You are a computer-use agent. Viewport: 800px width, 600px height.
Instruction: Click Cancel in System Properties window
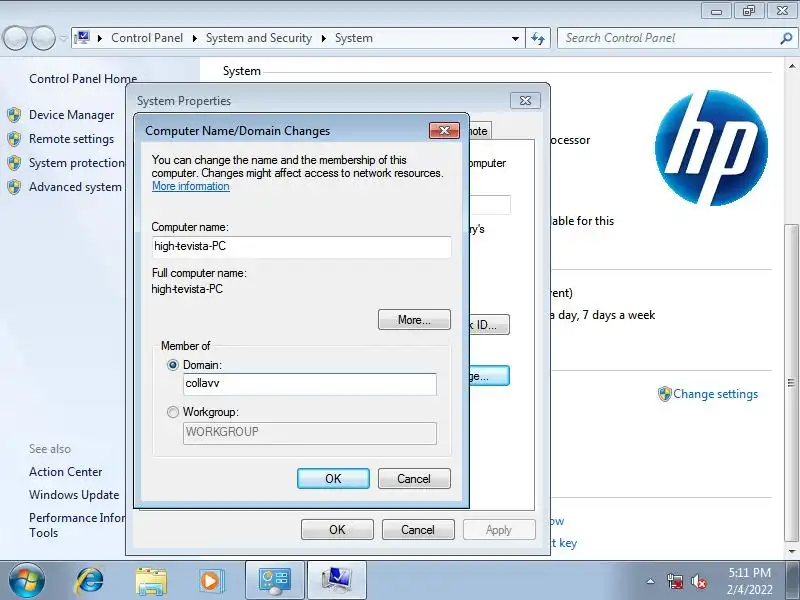click(418, 530)
